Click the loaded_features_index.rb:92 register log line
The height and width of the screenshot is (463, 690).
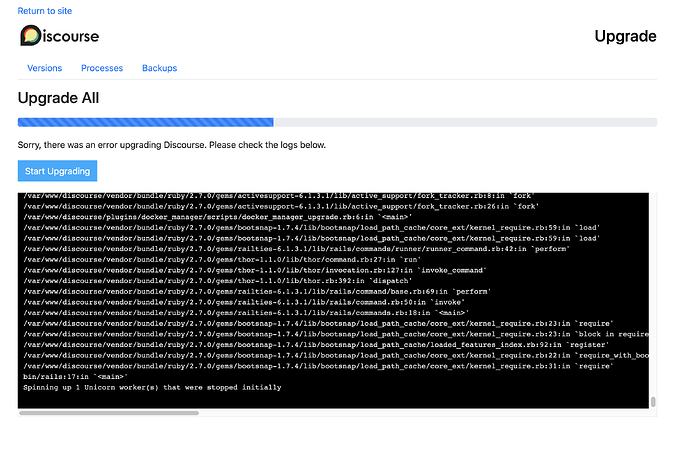coord(316,345)
